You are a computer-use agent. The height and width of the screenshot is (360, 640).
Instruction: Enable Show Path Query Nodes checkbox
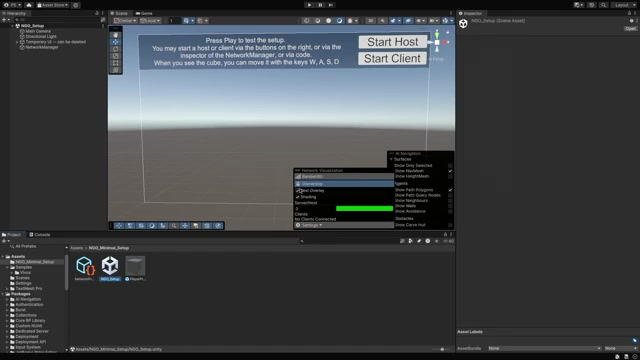[450, 195]
